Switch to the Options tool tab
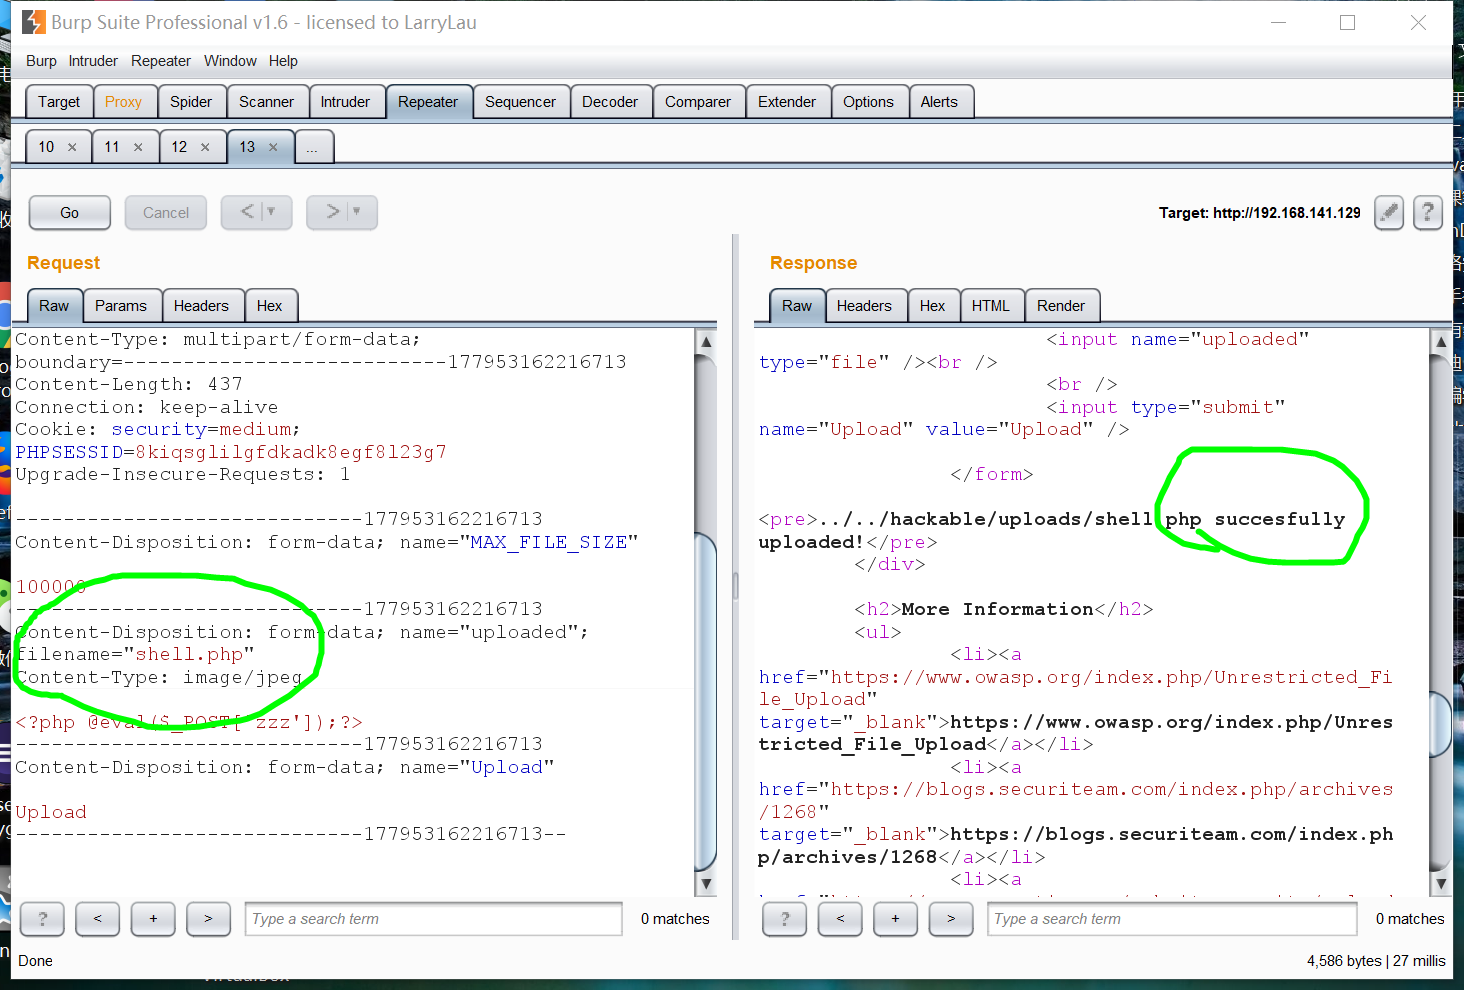 (x=868, y=102)
